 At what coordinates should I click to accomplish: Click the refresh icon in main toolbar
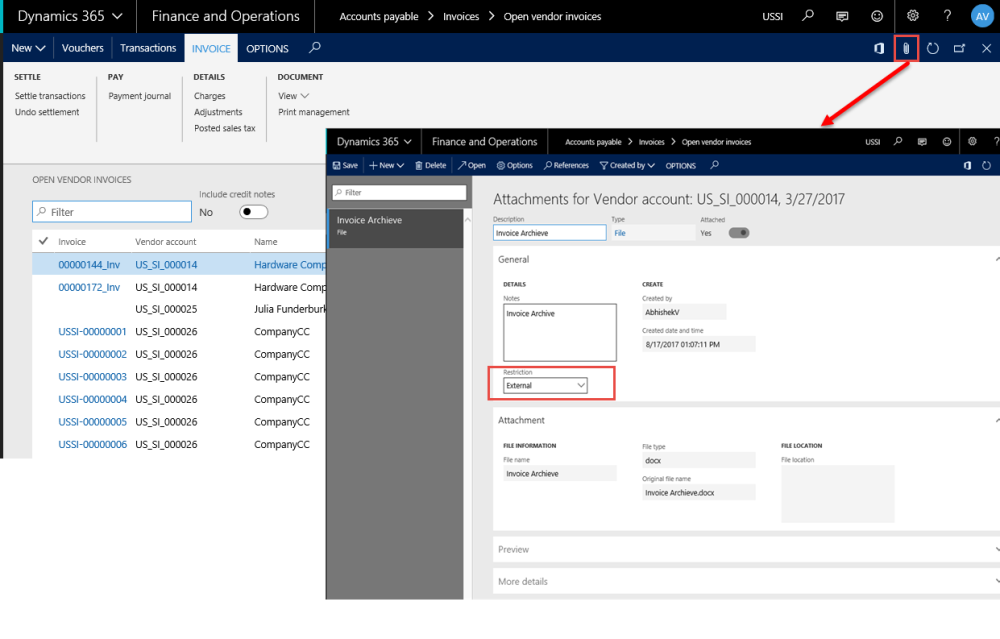point(932,48)
